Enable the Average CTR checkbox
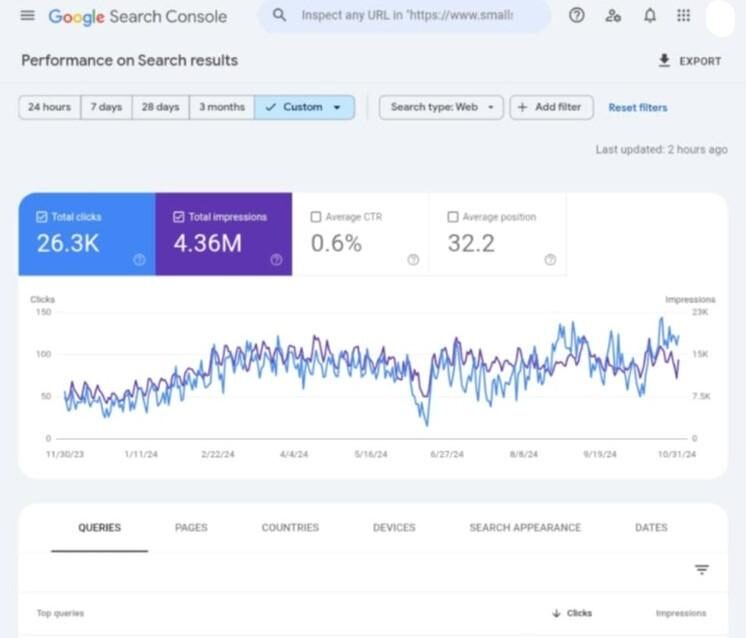 point(316,217)
